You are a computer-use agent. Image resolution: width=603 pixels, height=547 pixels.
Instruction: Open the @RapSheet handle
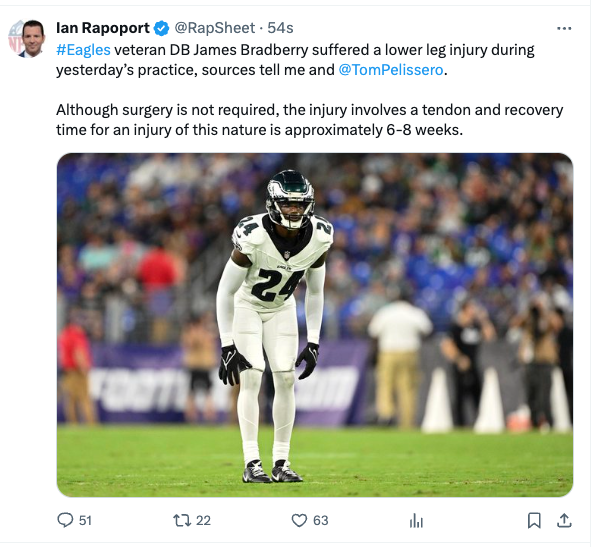215,28
